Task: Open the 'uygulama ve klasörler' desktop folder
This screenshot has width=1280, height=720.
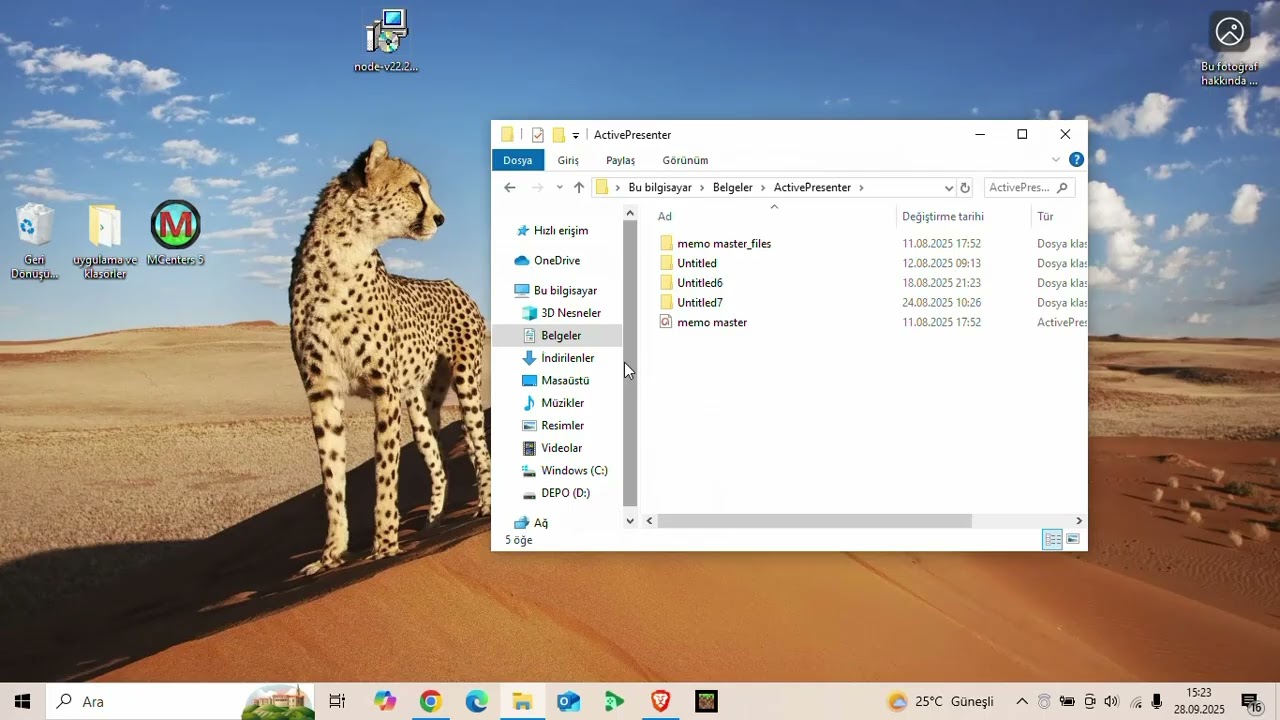Action: tap(105, 240)
